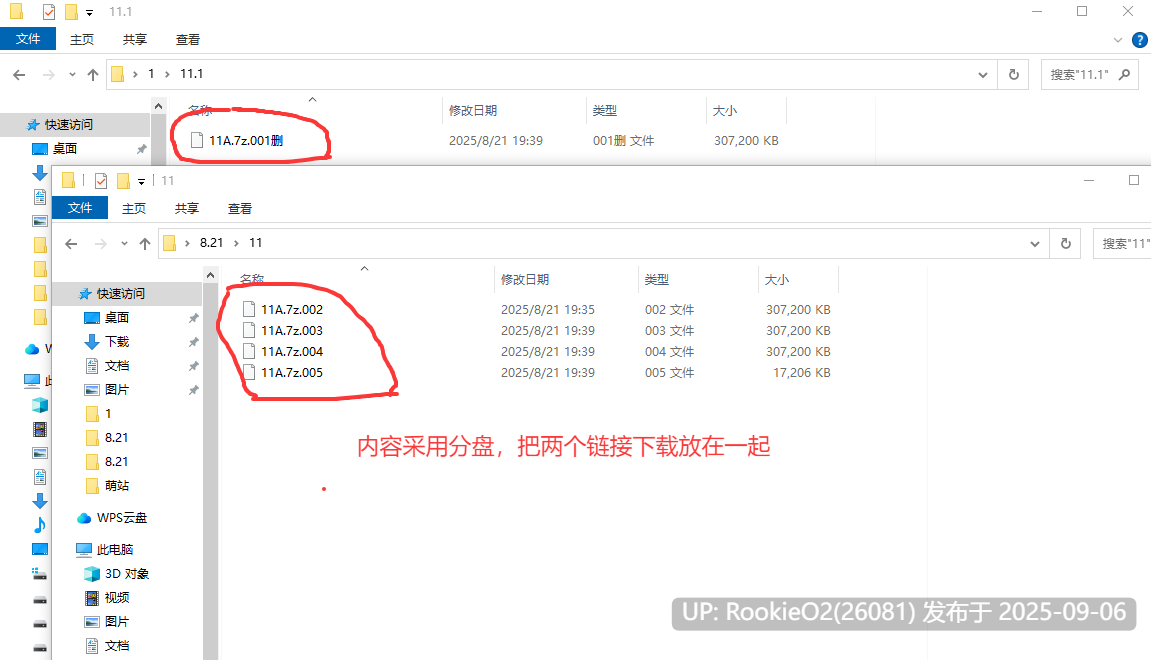Select the properties checkmark icon in 11 title bar
Viewport: 1151px width, 660px height.
click(101, 181)
